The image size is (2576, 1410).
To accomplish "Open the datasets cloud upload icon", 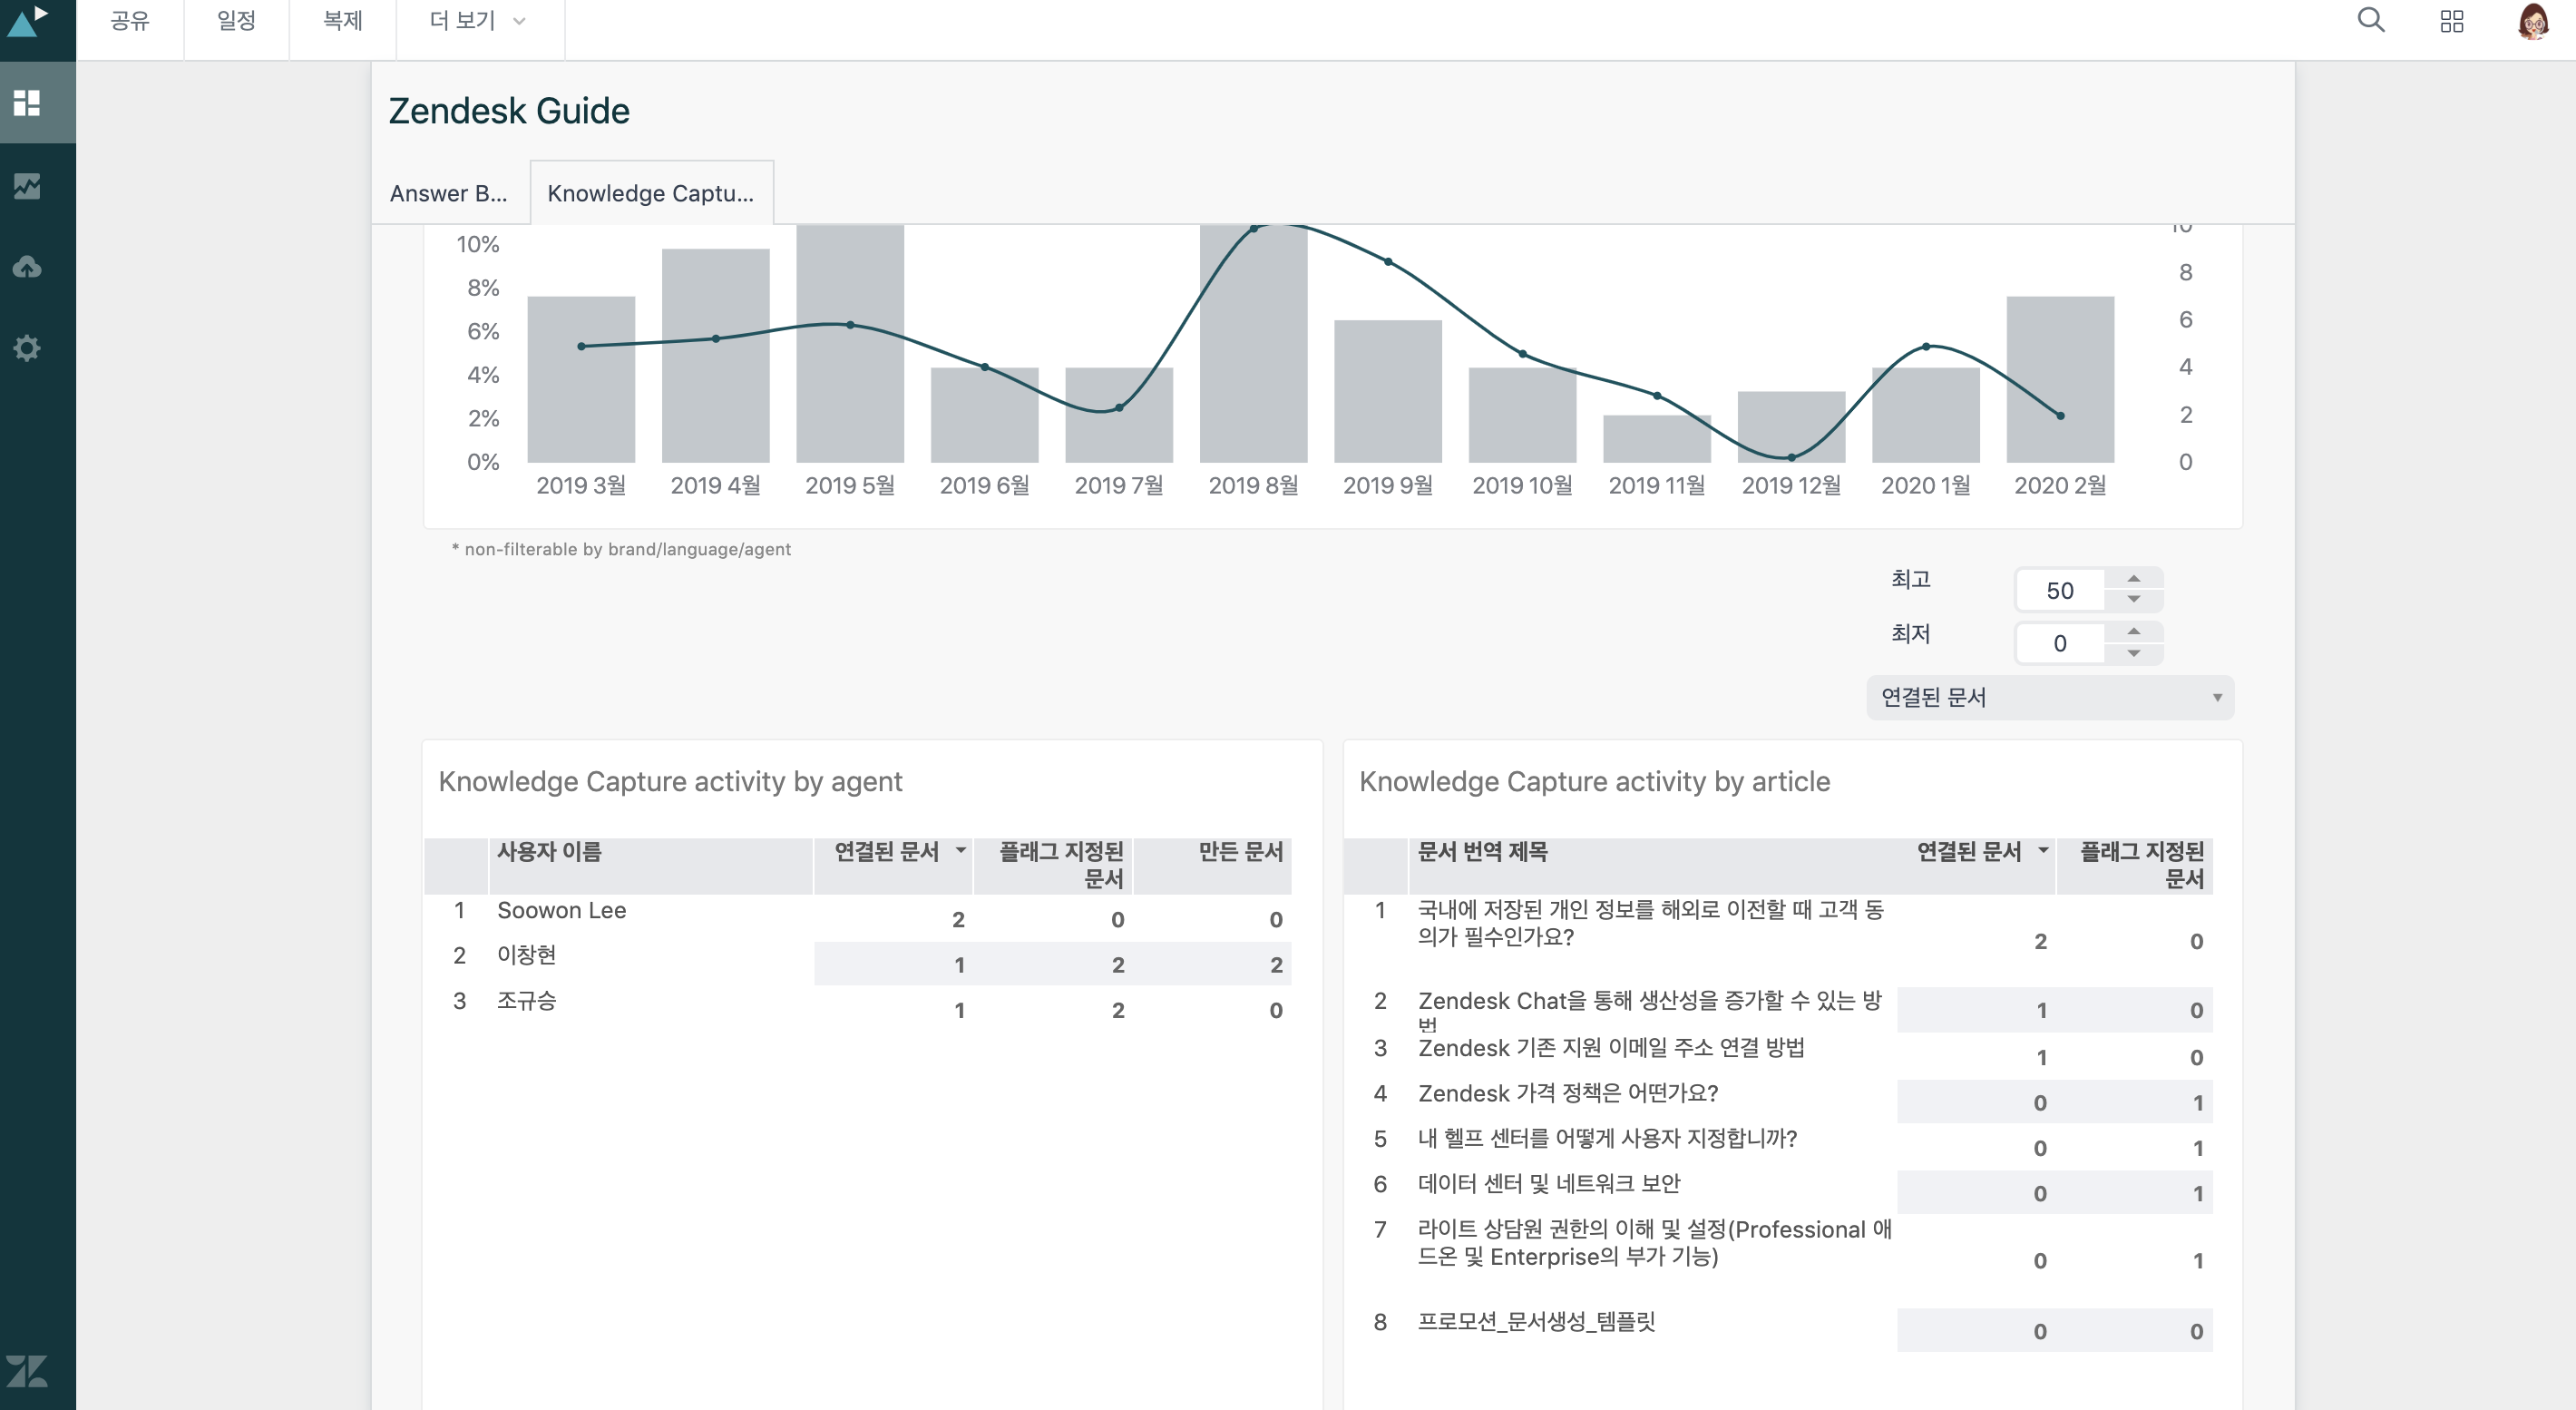I will (x=27, y=267).
